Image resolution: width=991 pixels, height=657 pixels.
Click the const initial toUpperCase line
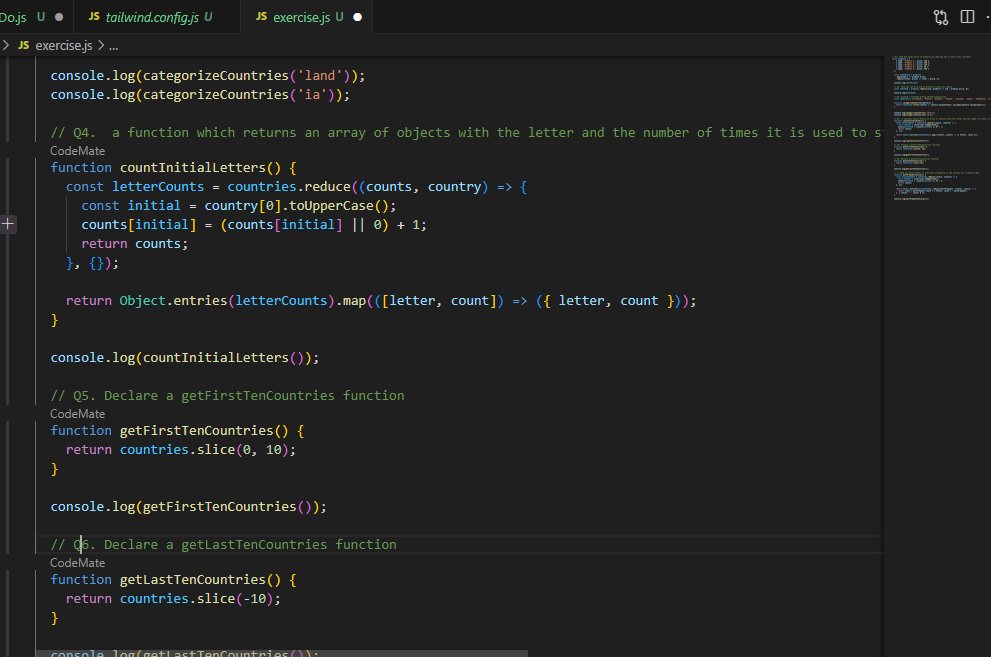click(238, 206)
